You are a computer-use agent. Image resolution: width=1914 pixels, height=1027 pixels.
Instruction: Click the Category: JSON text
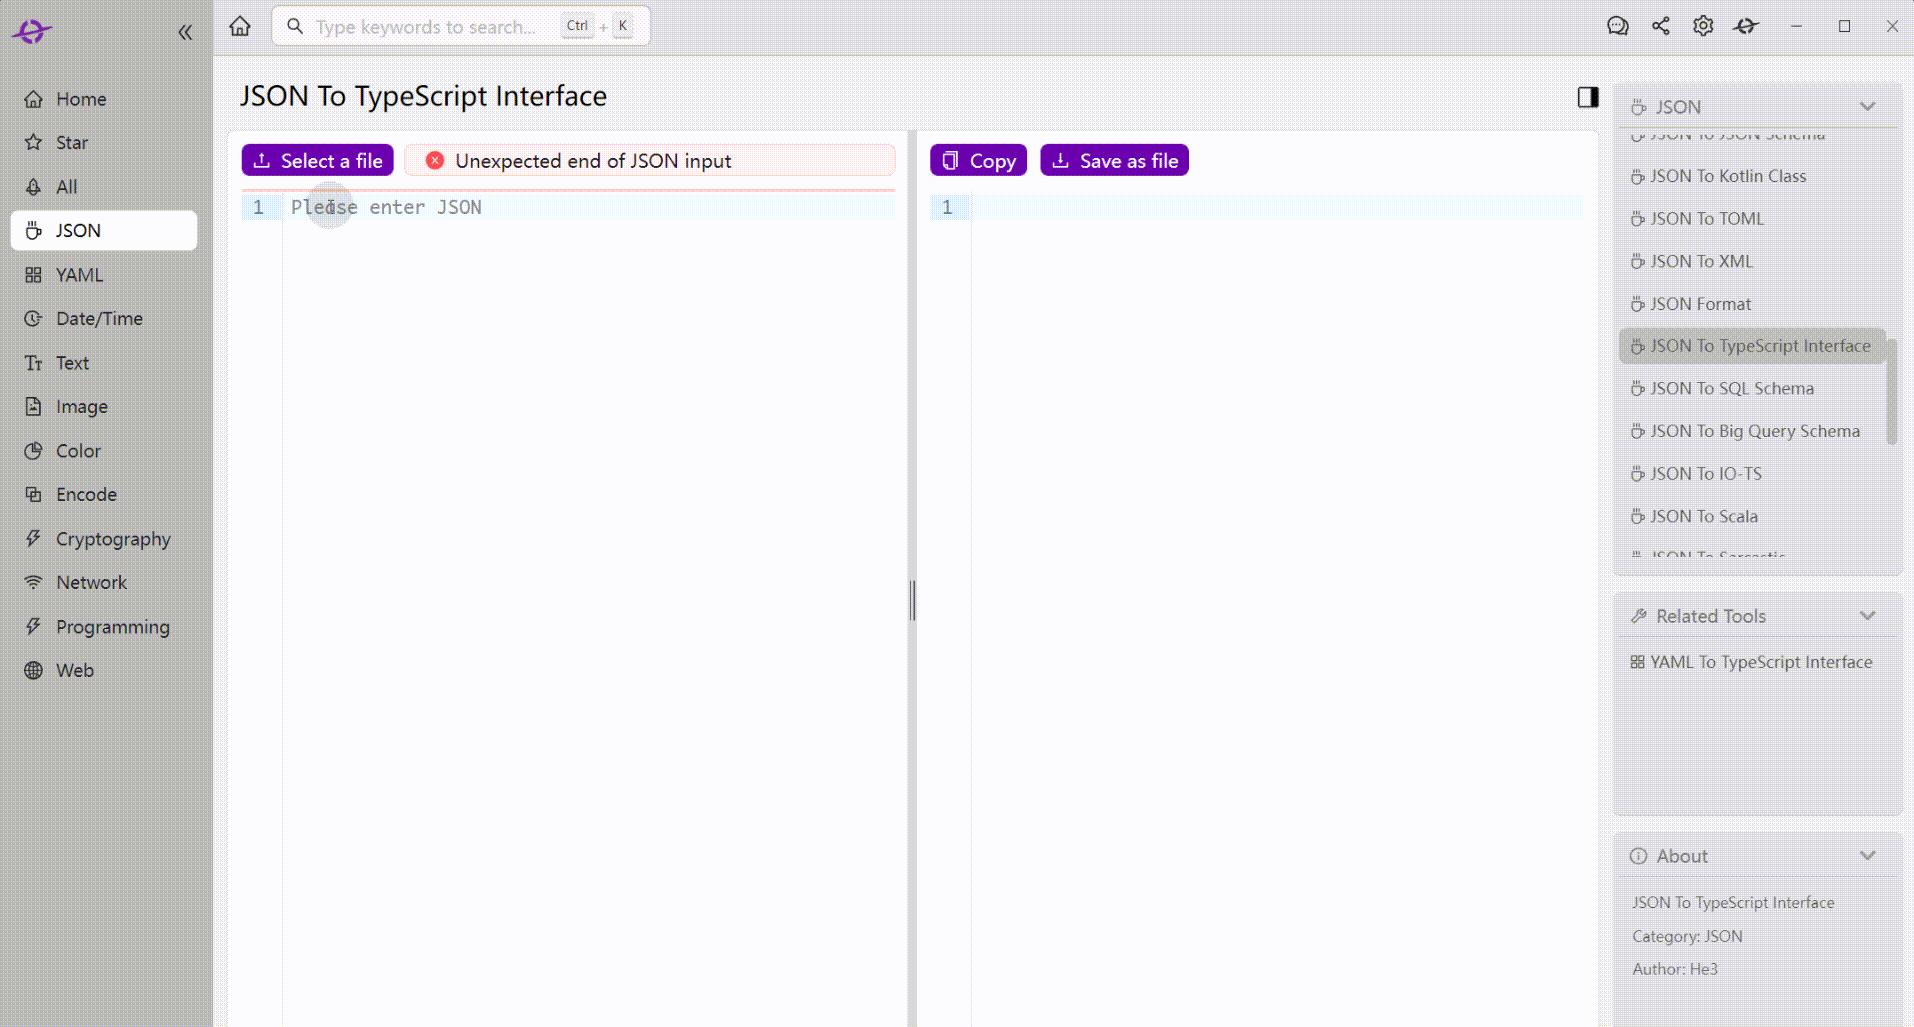tap(1687, 936)
